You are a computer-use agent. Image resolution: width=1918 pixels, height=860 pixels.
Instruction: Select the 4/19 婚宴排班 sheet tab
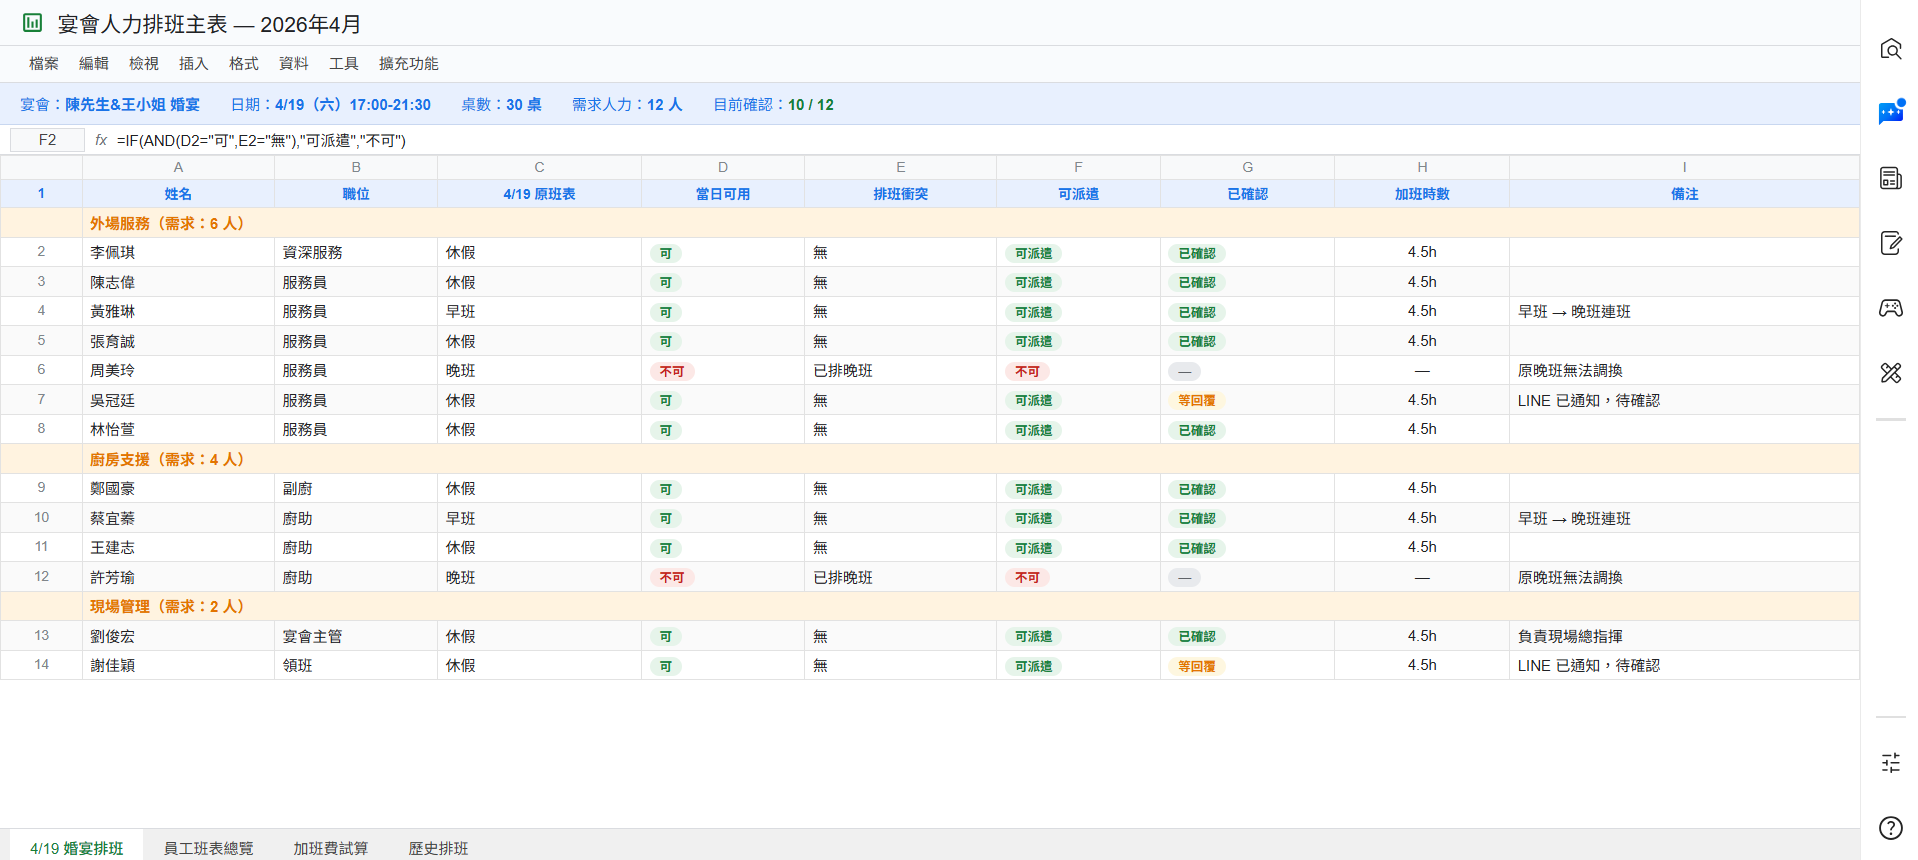click(x=77, y=847)
